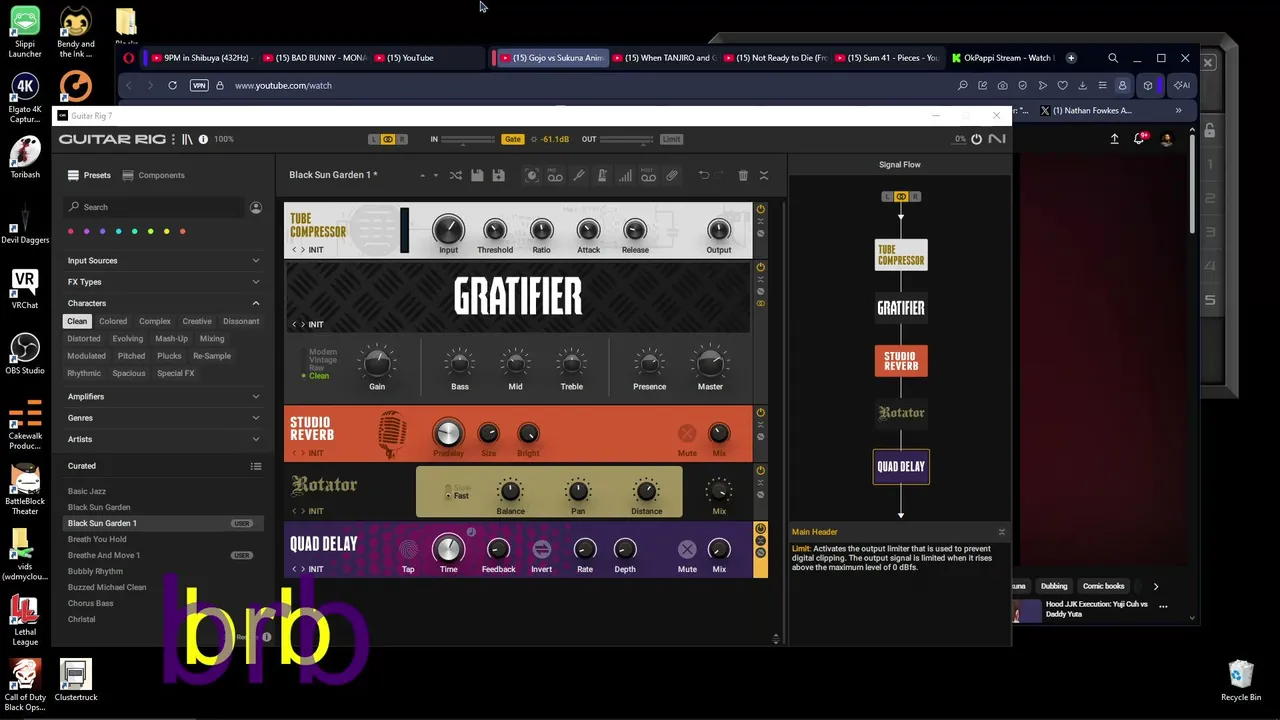This screenshot has height=720, width=1280.
Task: Mute the Quad Delay
Action: pyautogui.click(x=687, y=549)
